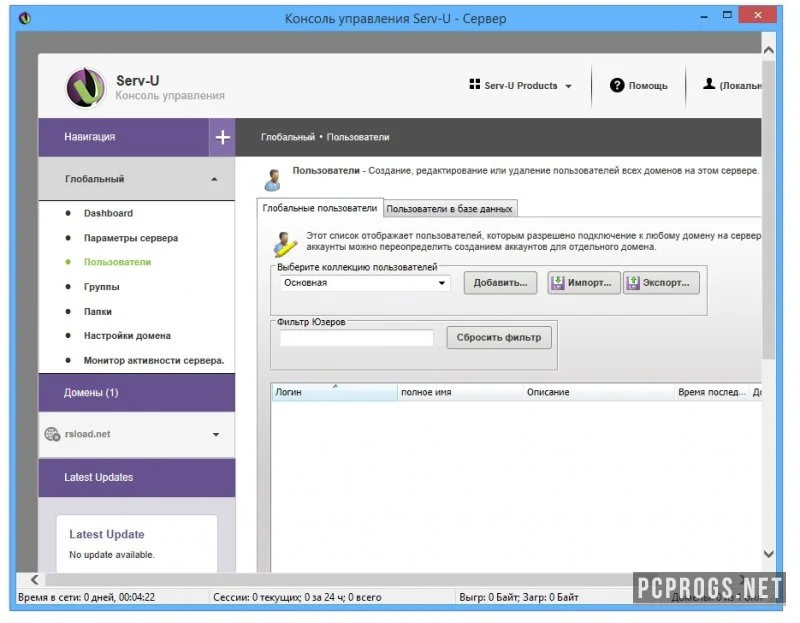This screenshot has height=623, width=800.
Task: Click the Выгр/Загр bytes status entry
Action: pos(519,597)
